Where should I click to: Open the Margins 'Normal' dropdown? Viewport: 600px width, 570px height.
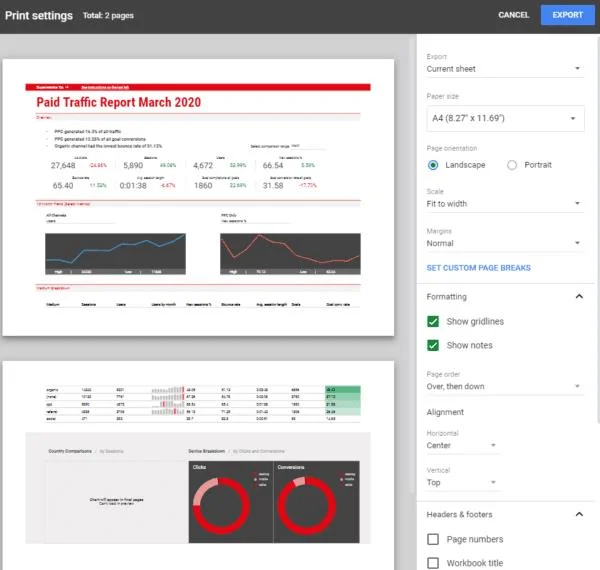504,243
